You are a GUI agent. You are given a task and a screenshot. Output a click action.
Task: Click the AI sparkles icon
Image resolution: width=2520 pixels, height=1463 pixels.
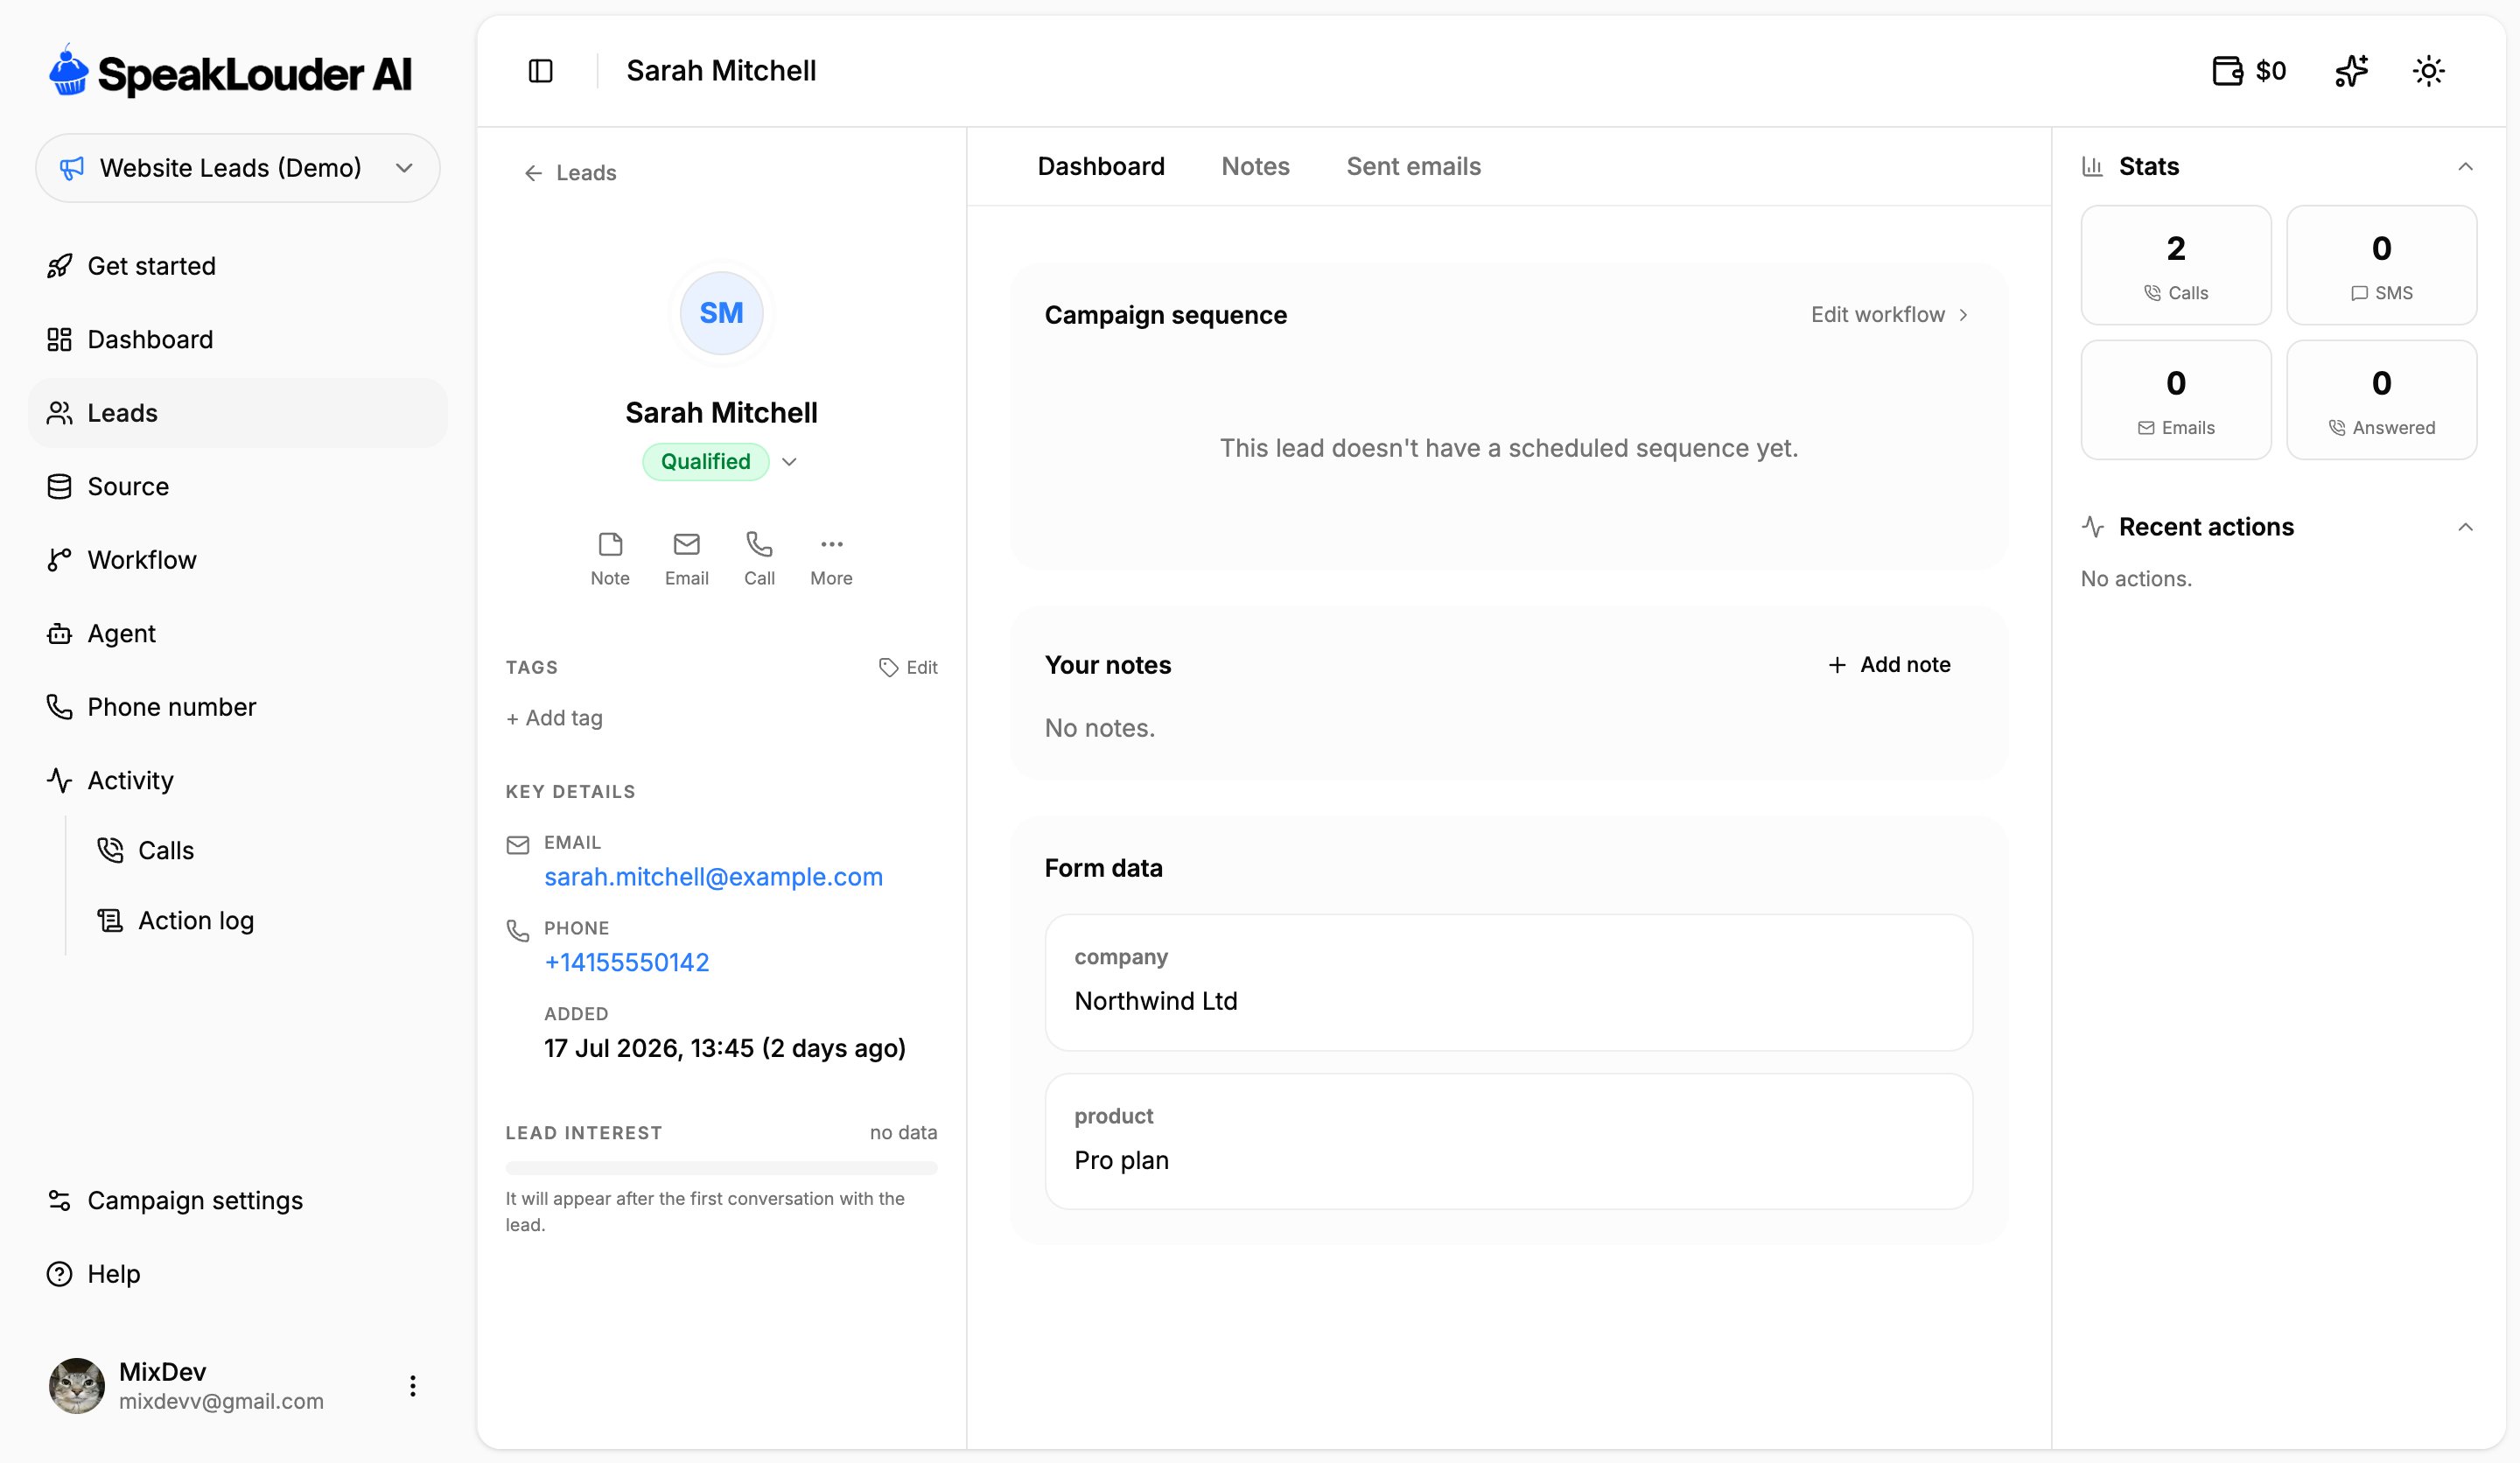click(x=2351, y=71)
